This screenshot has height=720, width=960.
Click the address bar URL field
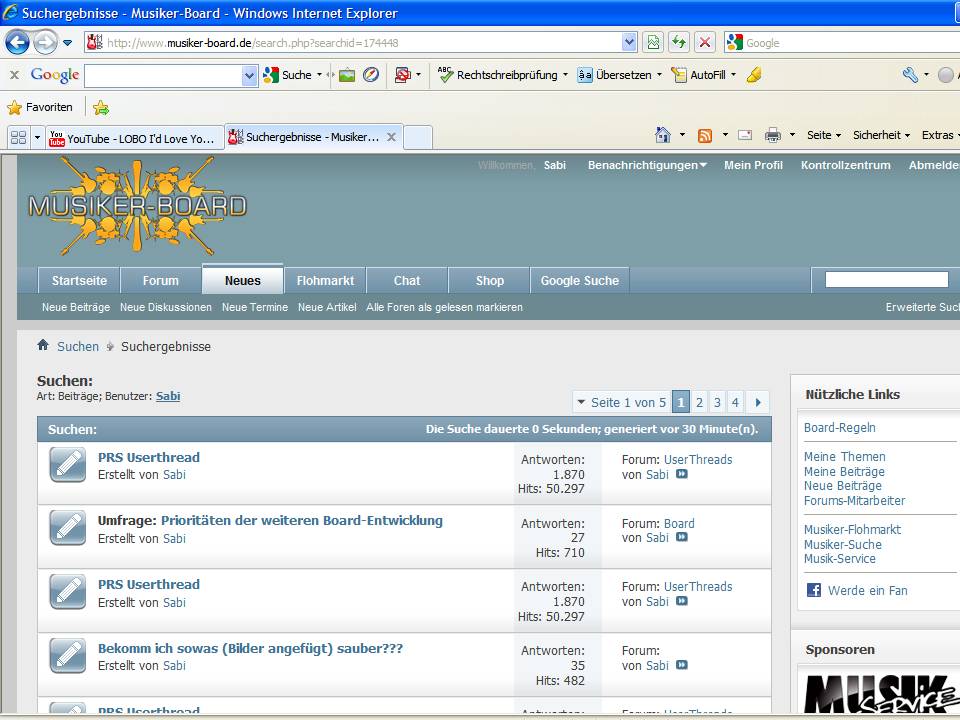pos(362,43)
